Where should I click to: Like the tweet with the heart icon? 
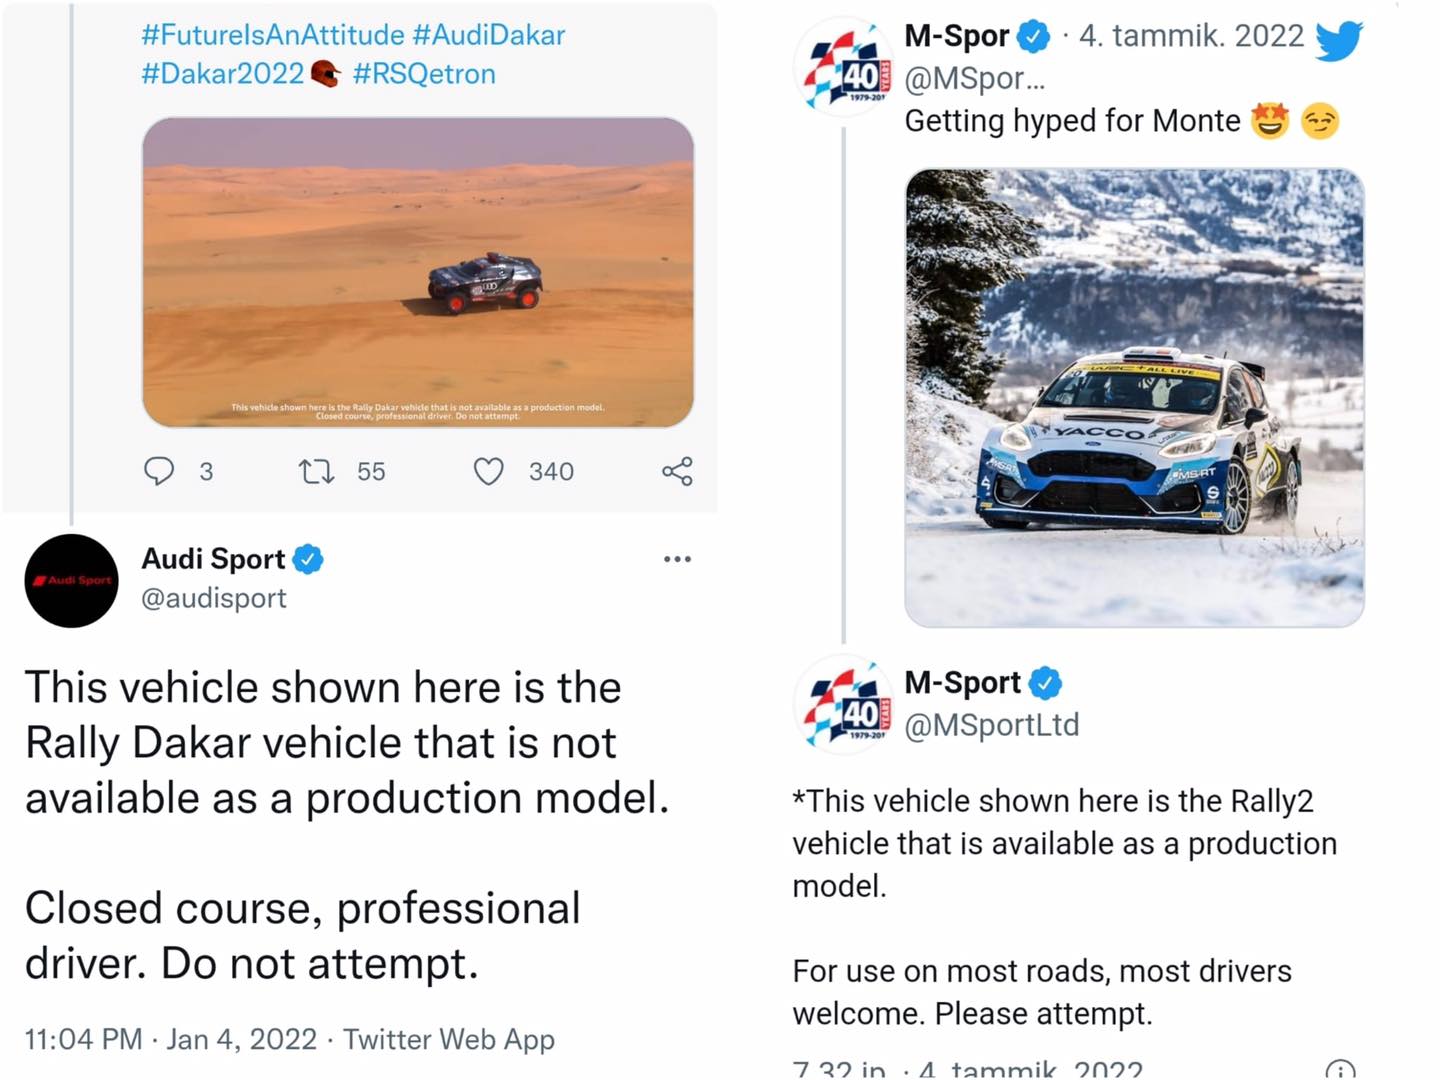488,471
